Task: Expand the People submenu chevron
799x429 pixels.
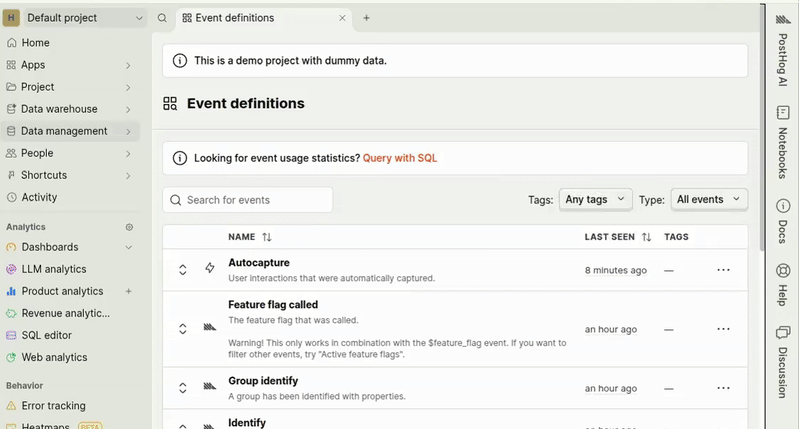Action: click(x=128, y=153)
